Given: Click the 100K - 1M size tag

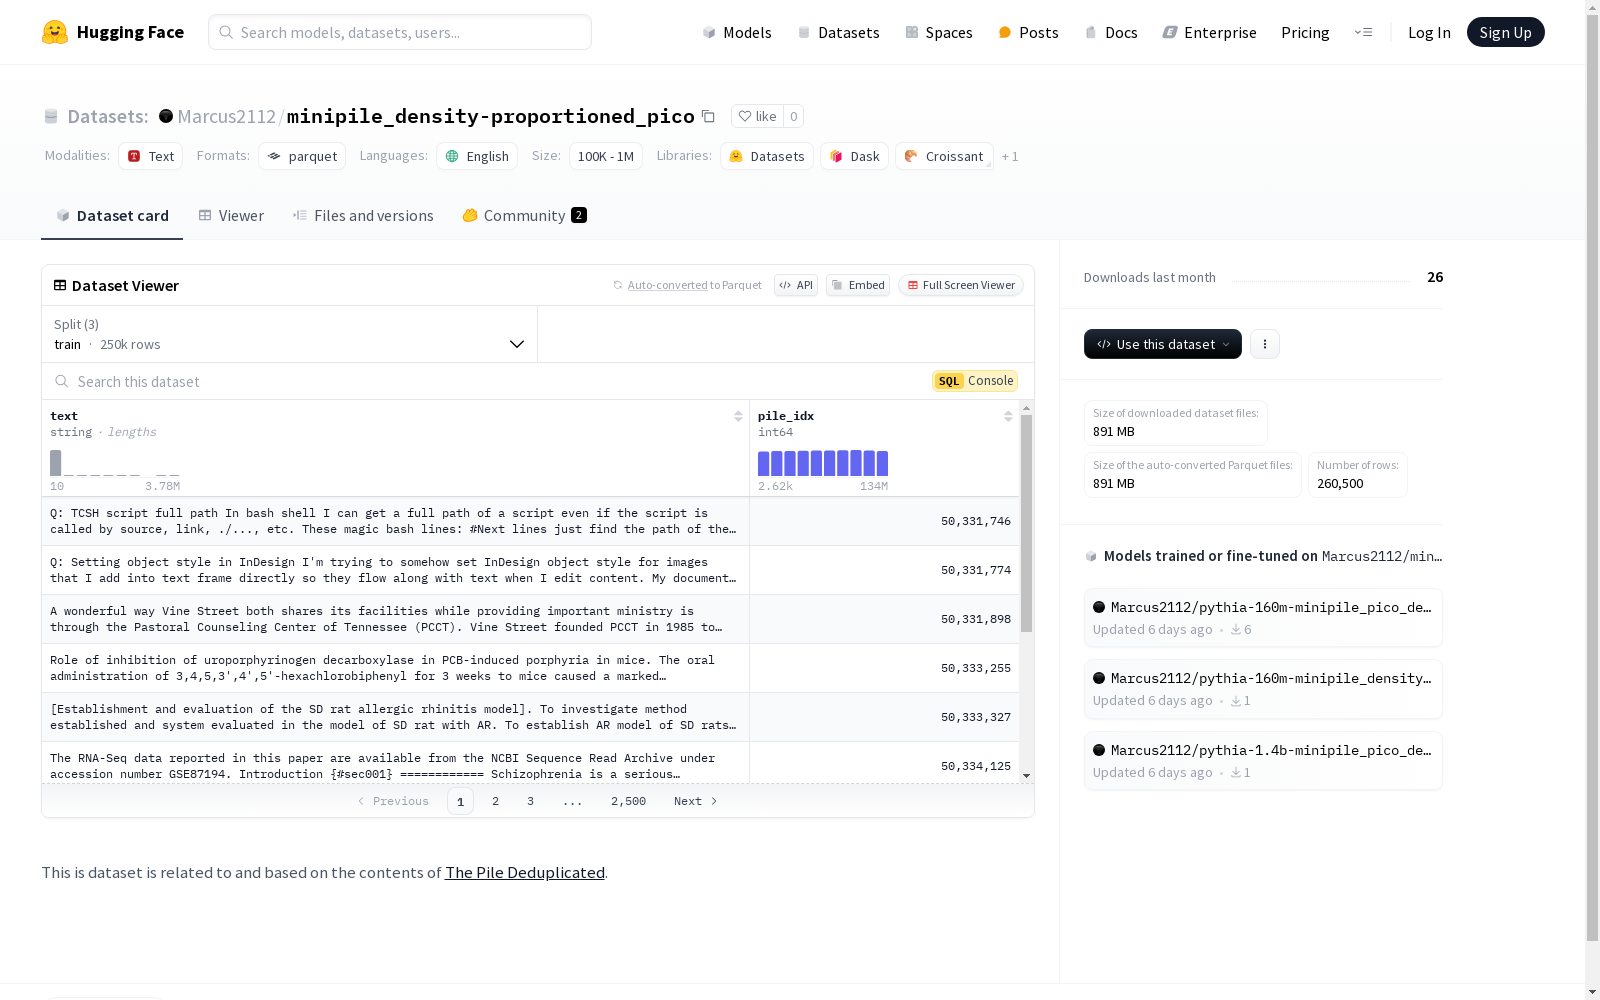Looking at the screenshot, I should click(x=606, y=156).
